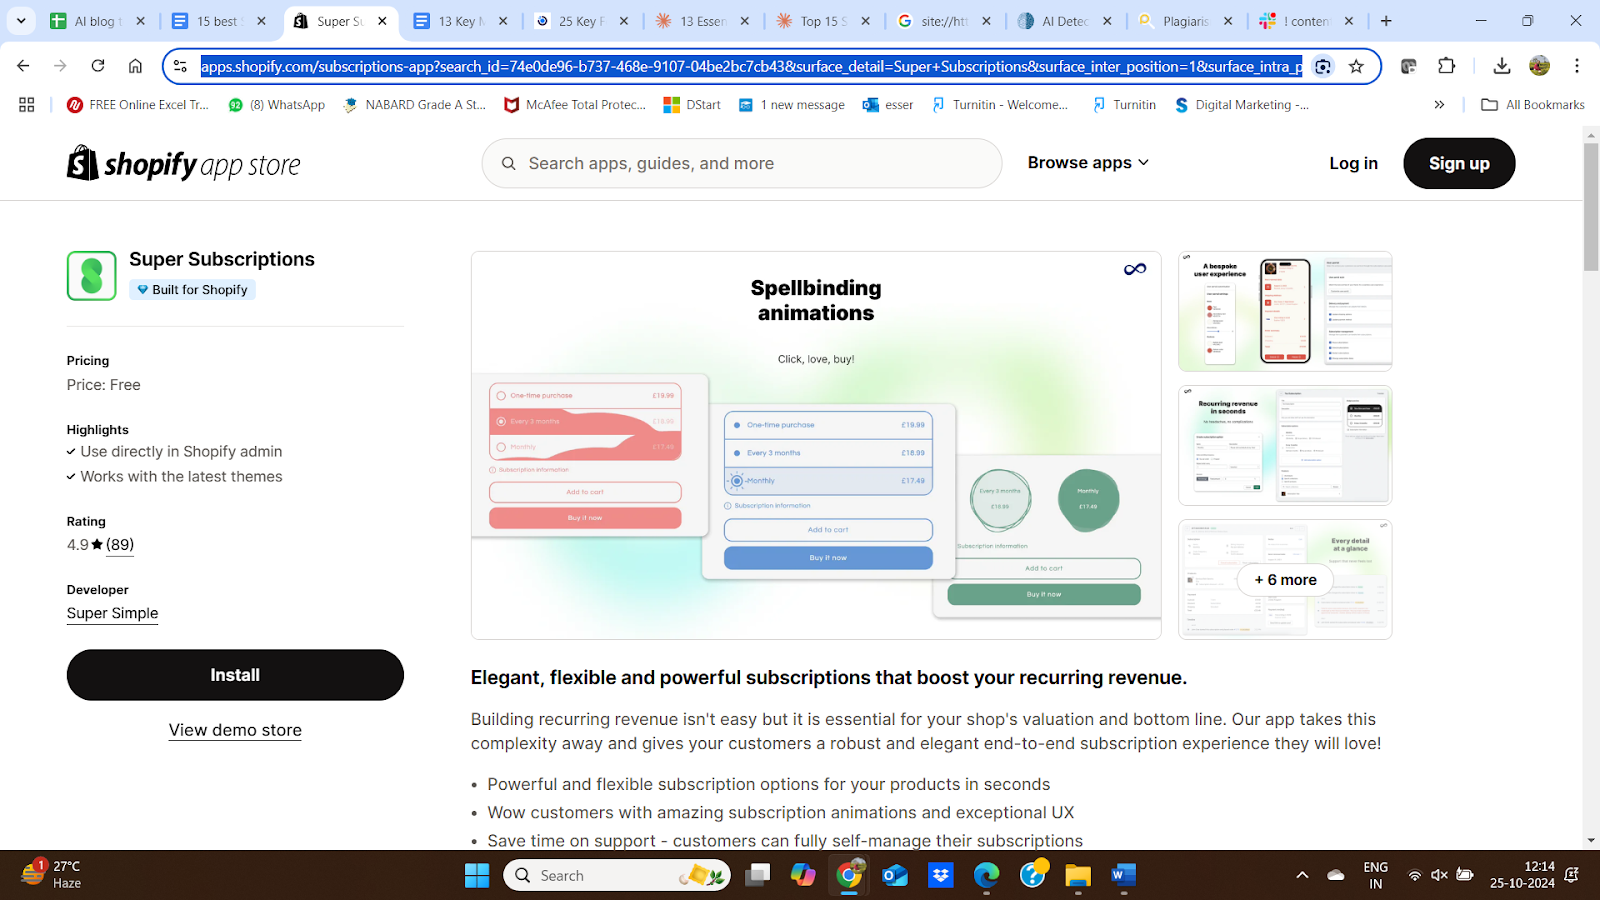This screenshot has height=900, width=1600.
Task: Open the downloads icon in toolbar
Action: (x=1501, y=66)
